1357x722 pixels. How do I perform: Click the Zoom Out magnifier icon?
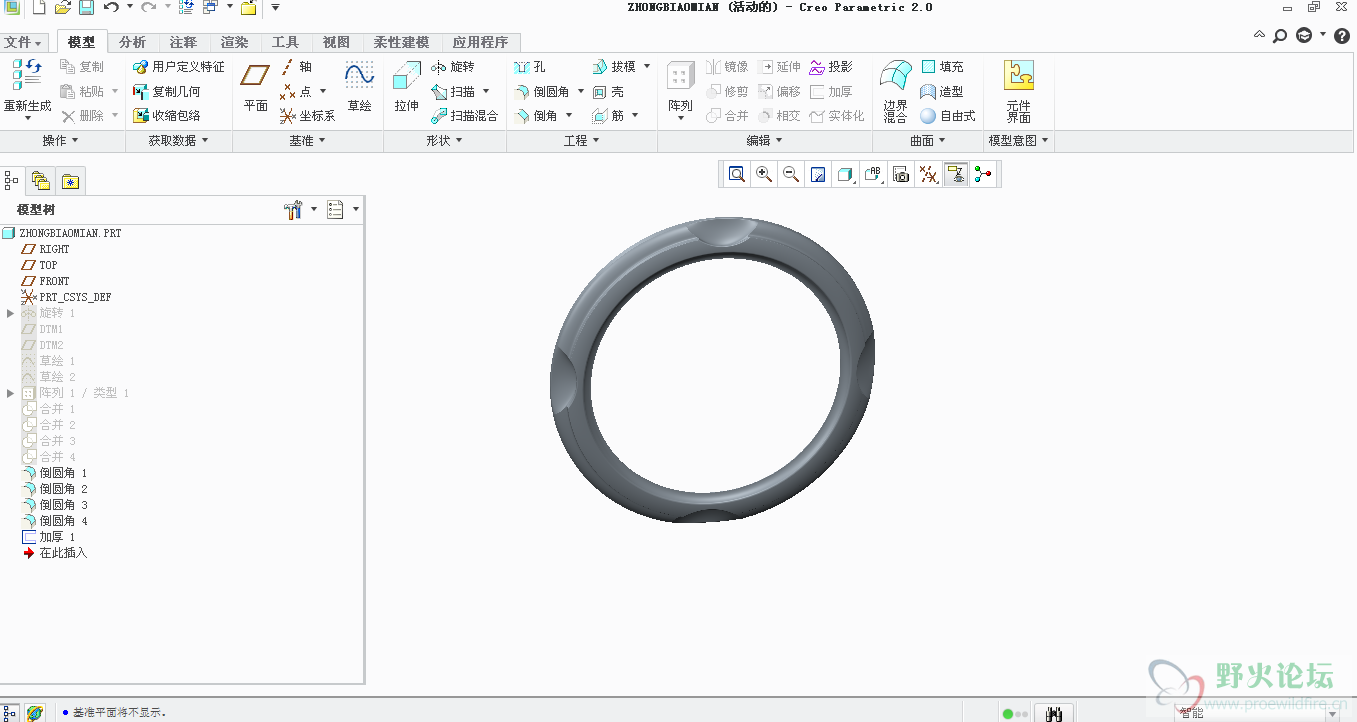point(791,175)
